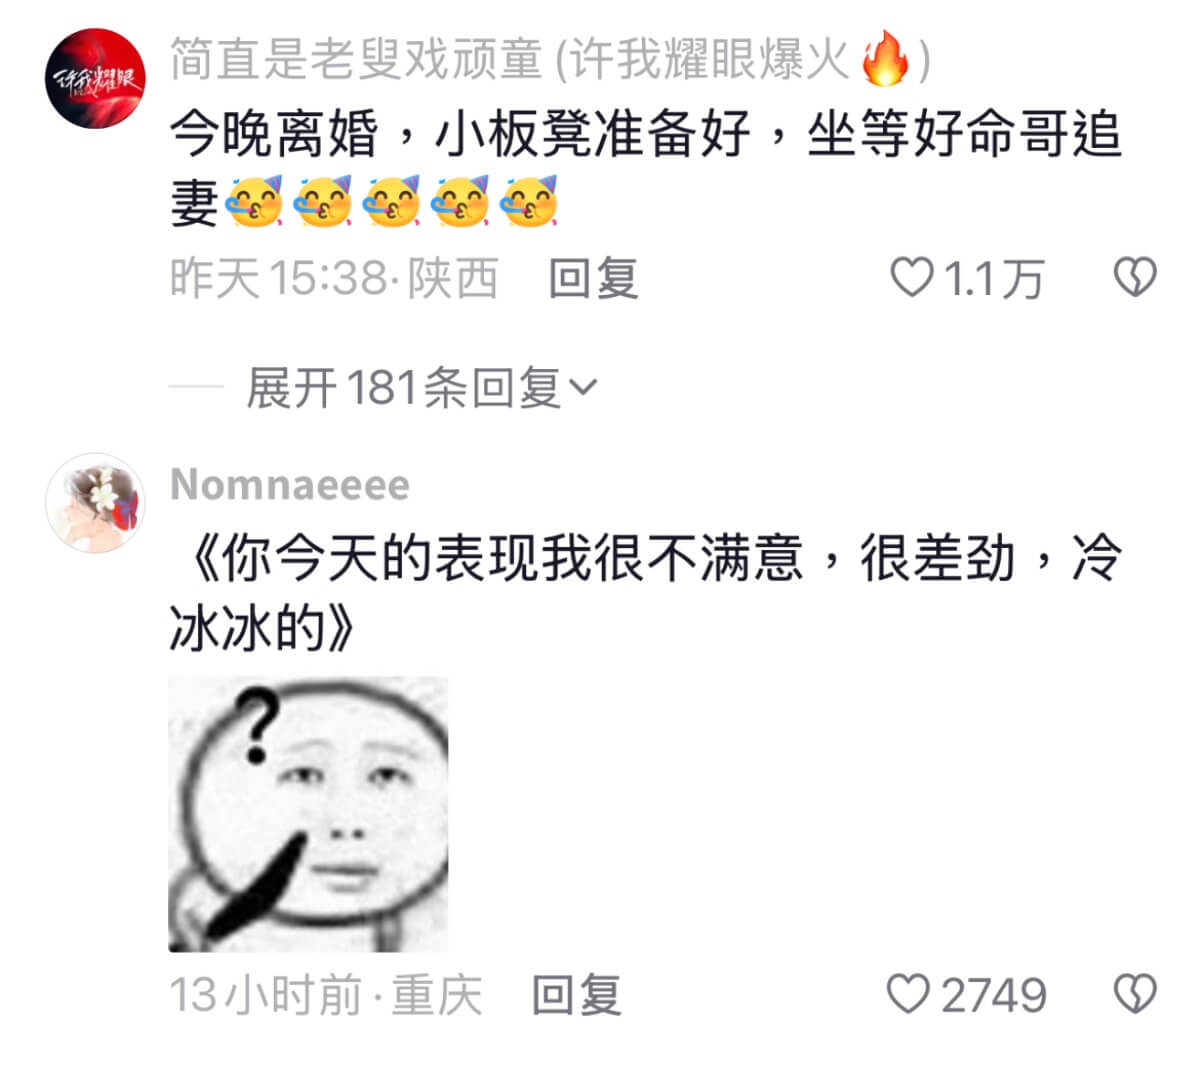Open the Nomnaeeee username link
Viewport: 1200px width, 1066px height.
pyautogui.click(x=290, y=485)
